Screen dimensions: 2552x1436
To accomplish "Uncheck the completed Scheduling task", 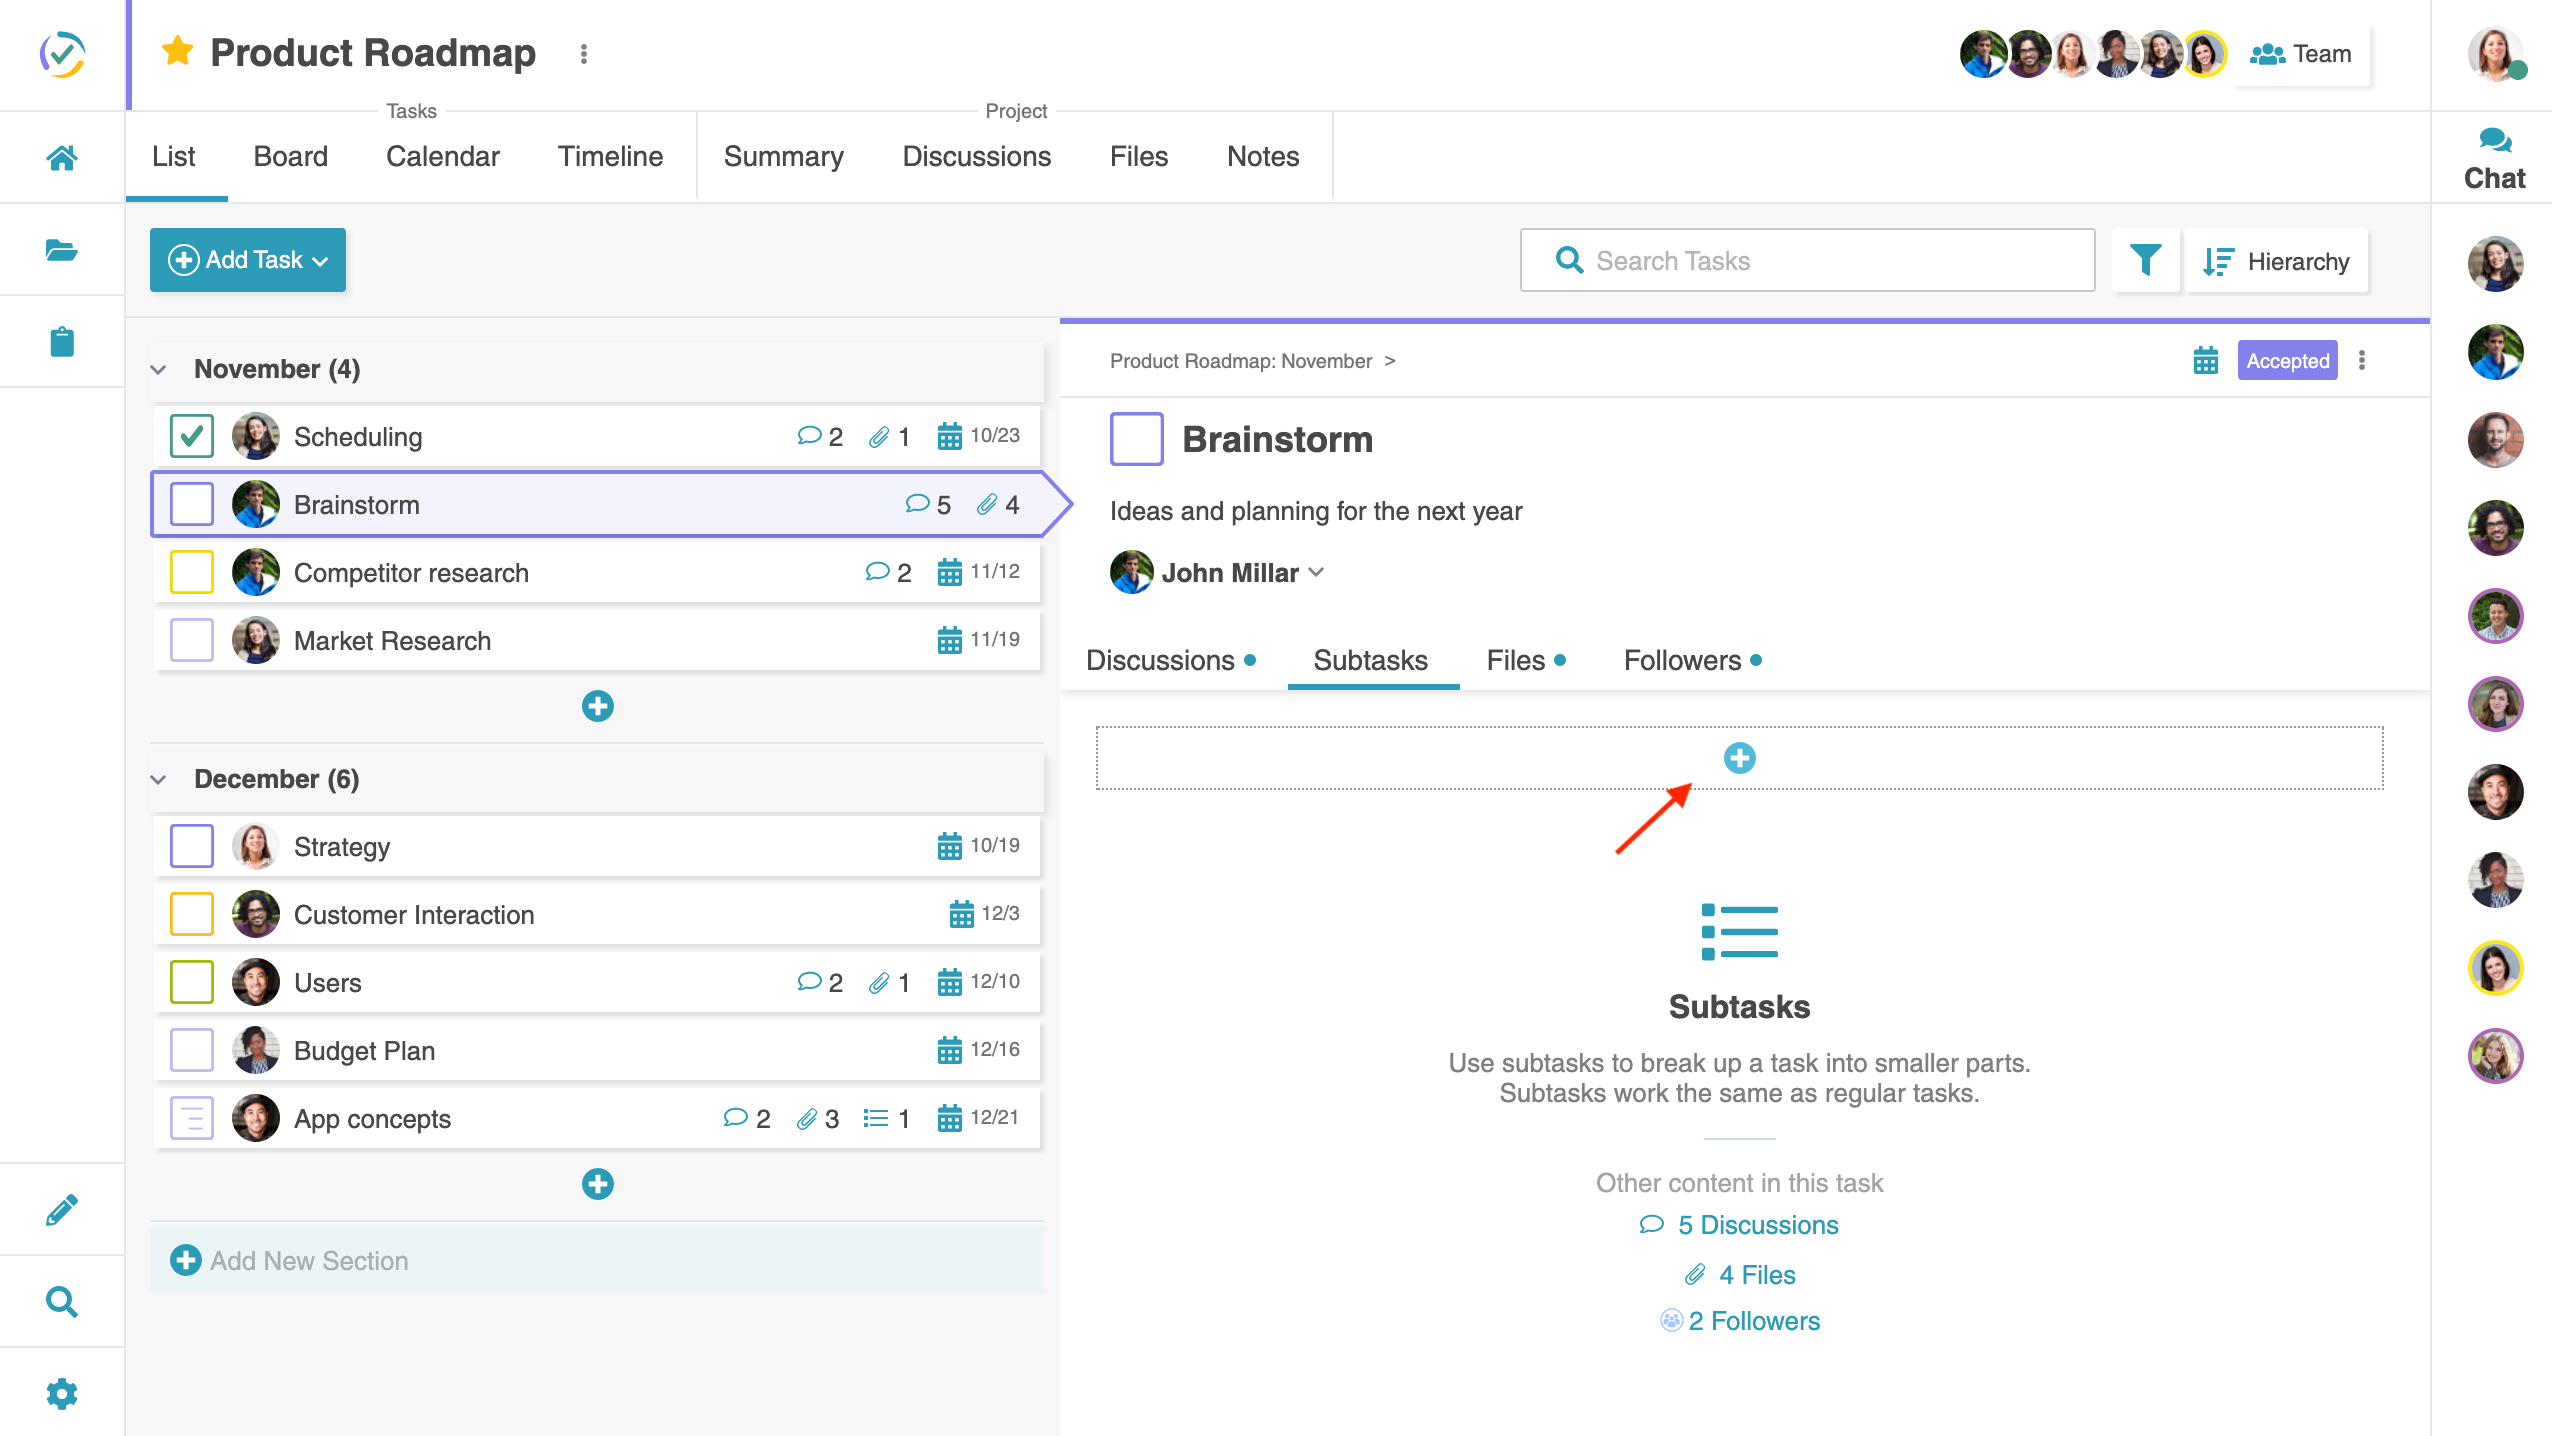I will [x=191, y=436].
